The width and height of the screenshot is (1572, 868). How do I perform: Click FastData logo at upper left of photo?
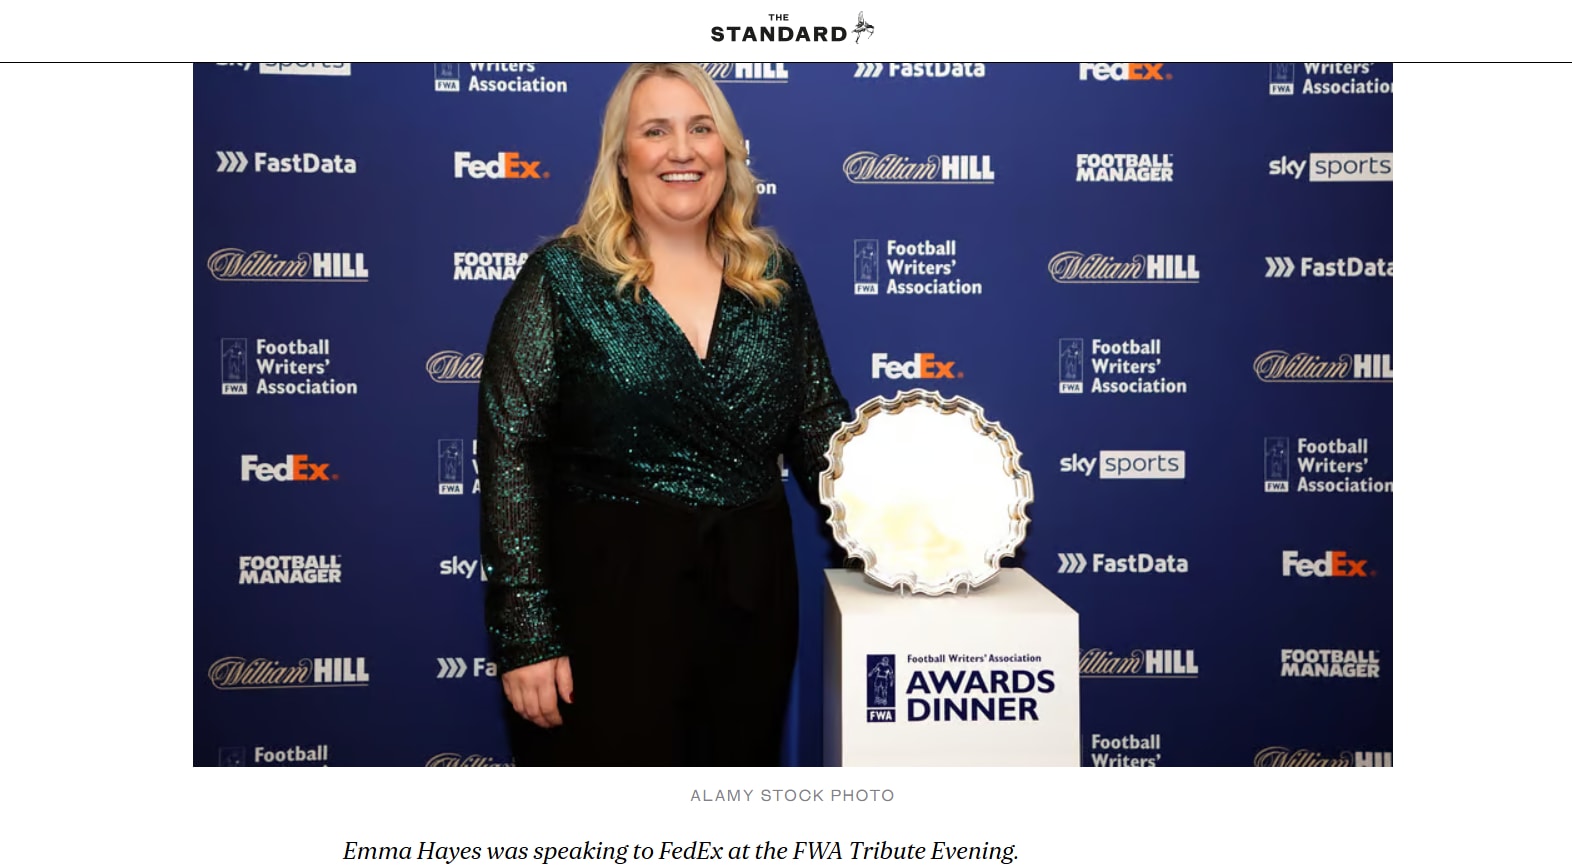coord(286,163)
